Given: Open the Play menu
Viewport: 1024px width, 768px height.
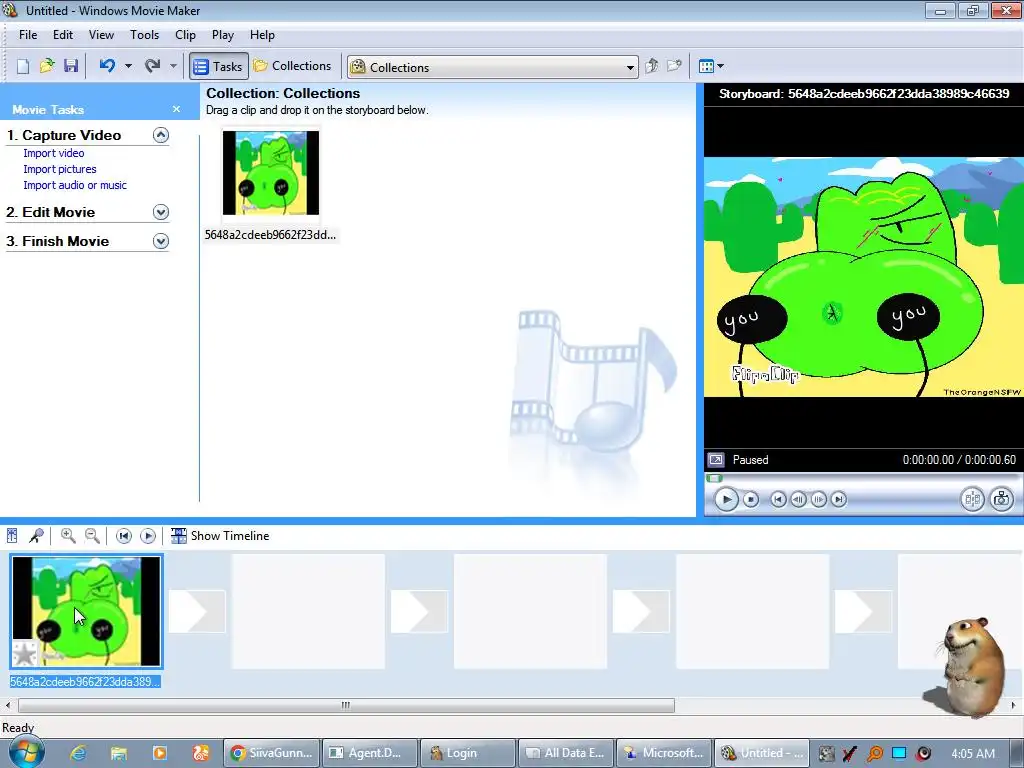Looking at the screenshot, I should [223, 35].
